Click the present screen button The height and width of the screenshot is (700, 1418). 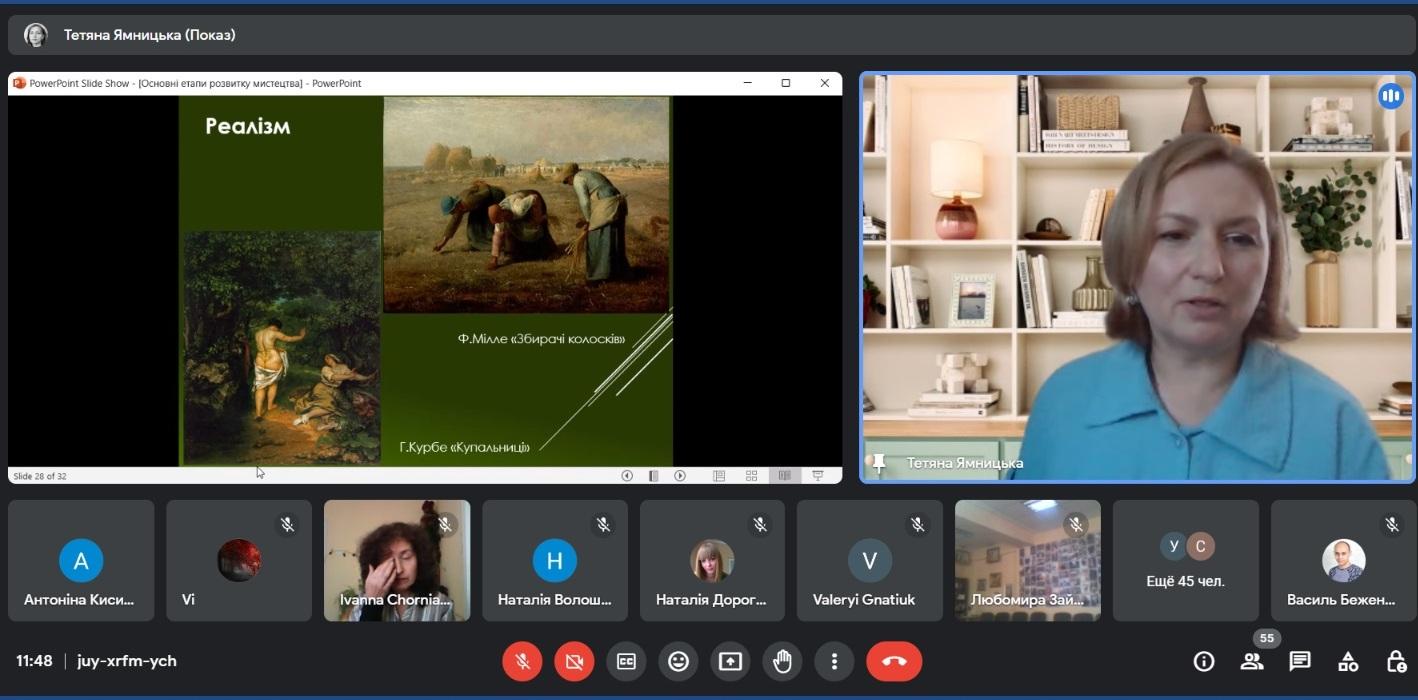pyautogui.click(x=730, y=661)
